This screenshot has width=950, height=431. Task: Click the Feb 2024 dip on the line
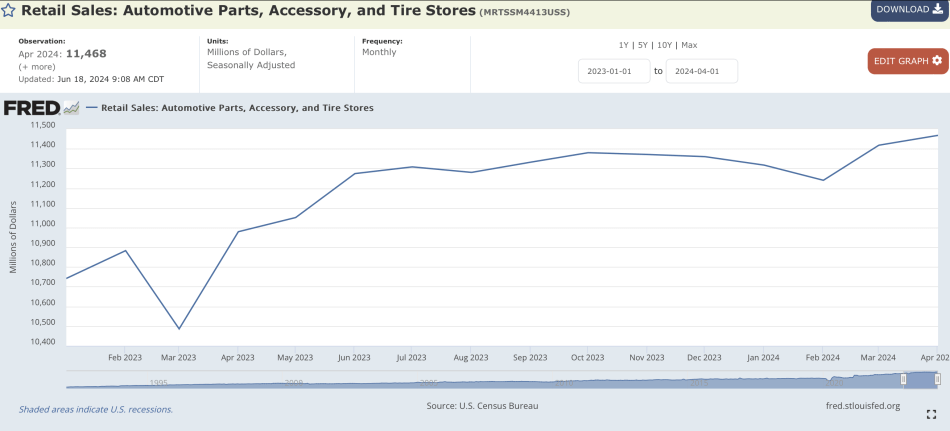823,180
